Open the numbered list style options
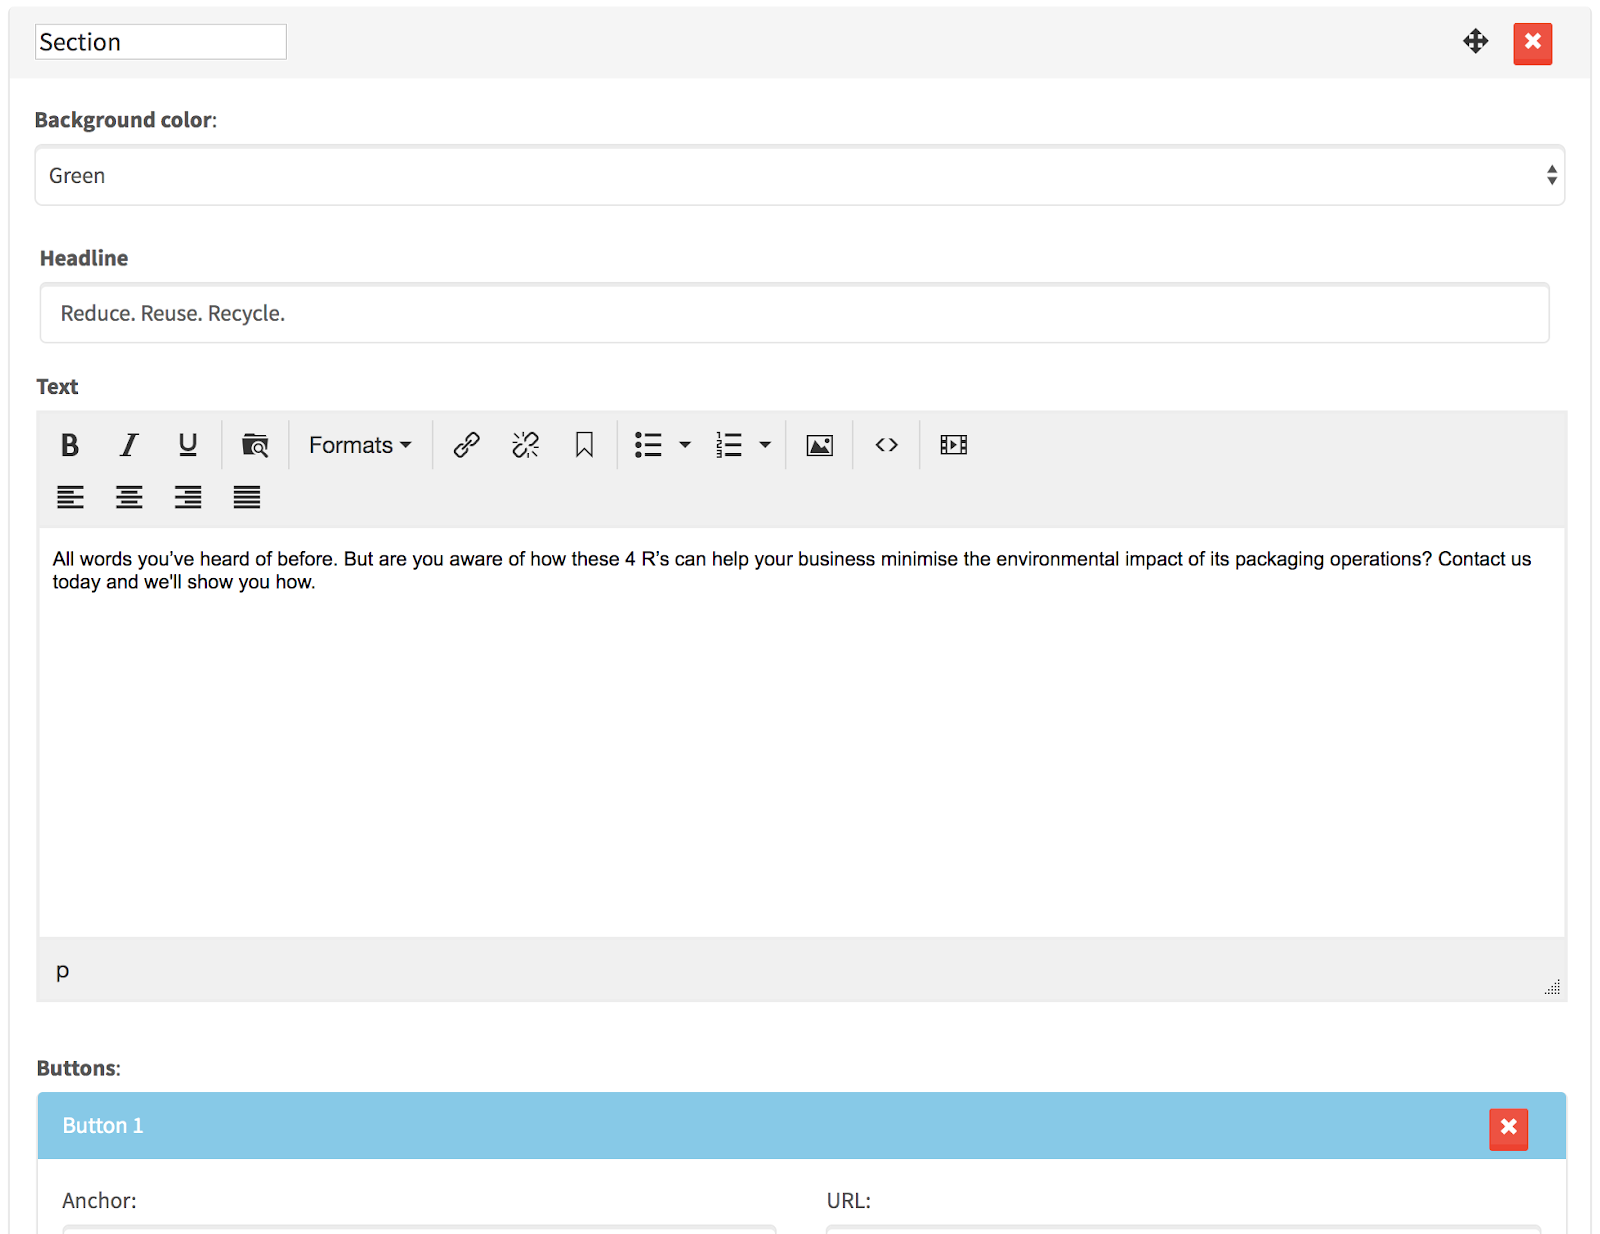 765,444
